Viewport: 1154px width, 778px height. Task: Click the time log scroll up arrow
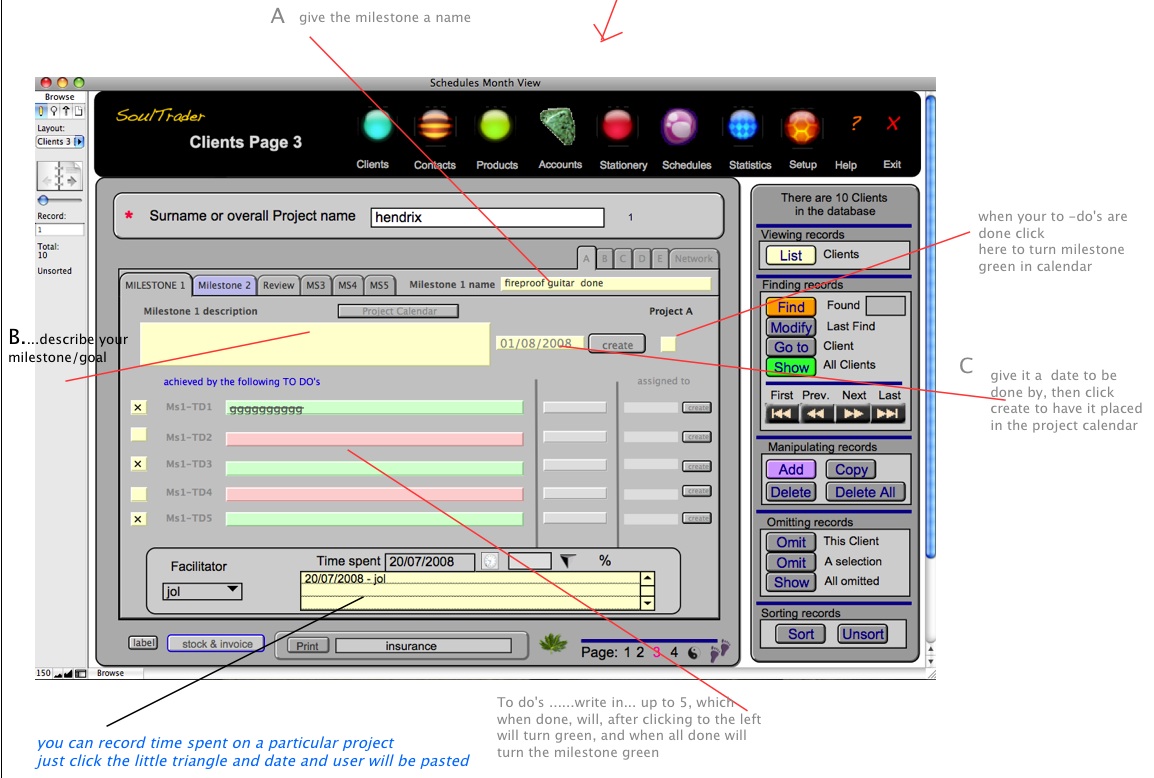click(x=648, y=579)
